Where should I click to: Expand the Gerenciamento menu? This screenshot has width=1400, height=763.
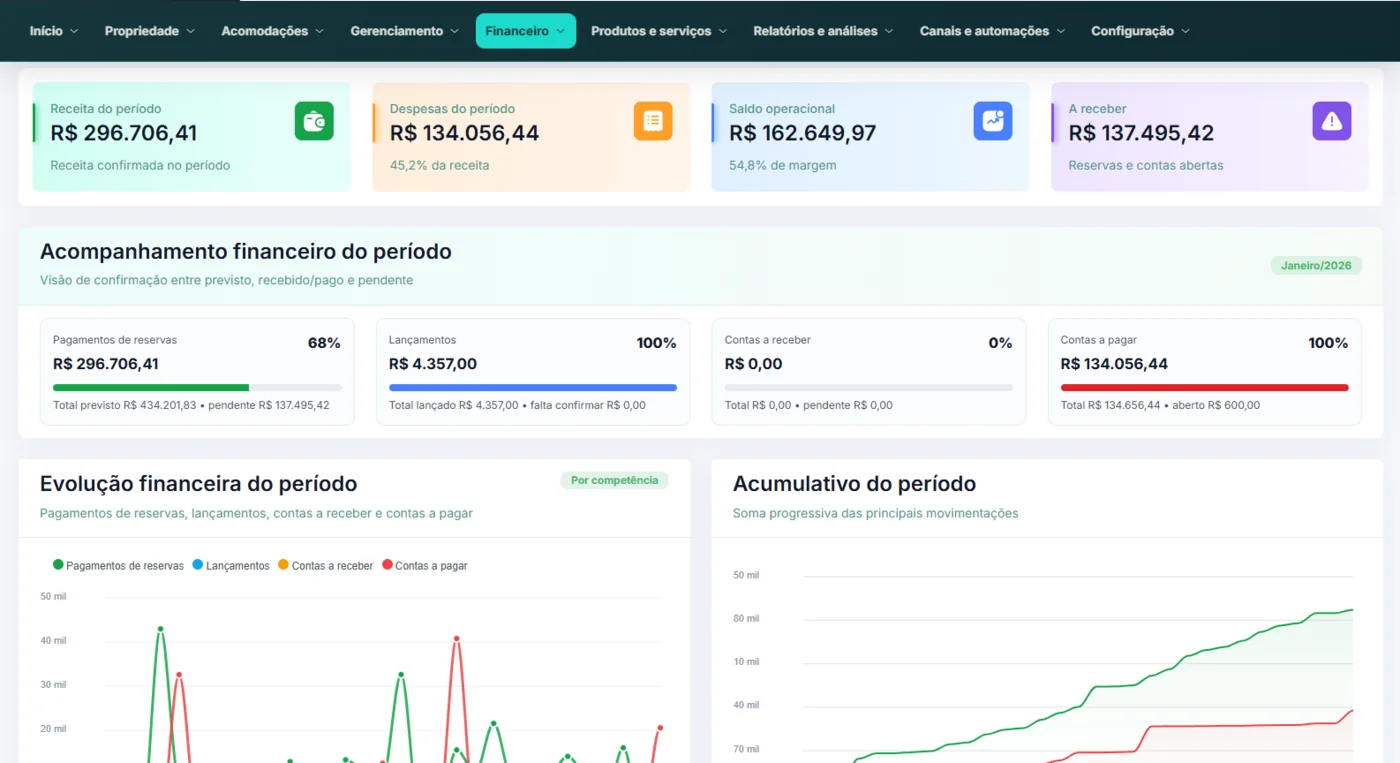click(x=405, y=31)
